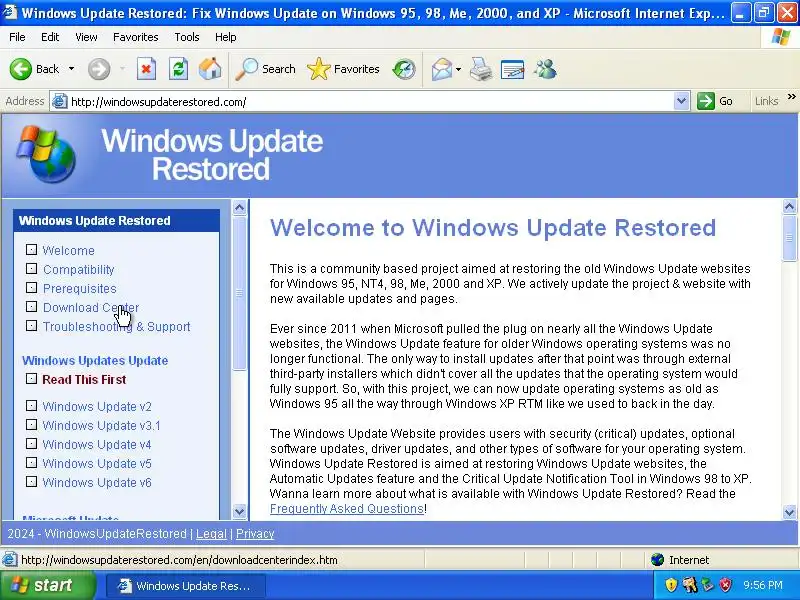Click the box bullet beside Download Center

click(32, 306)
